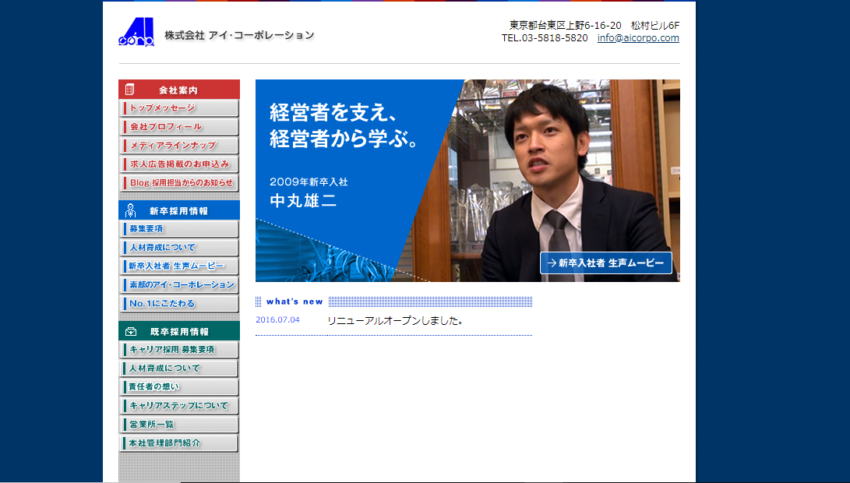The width and height of the screenshot is (850, 483).
Task: Open 本社管理部門紹介 menu item
Action: tap(178, 443)
